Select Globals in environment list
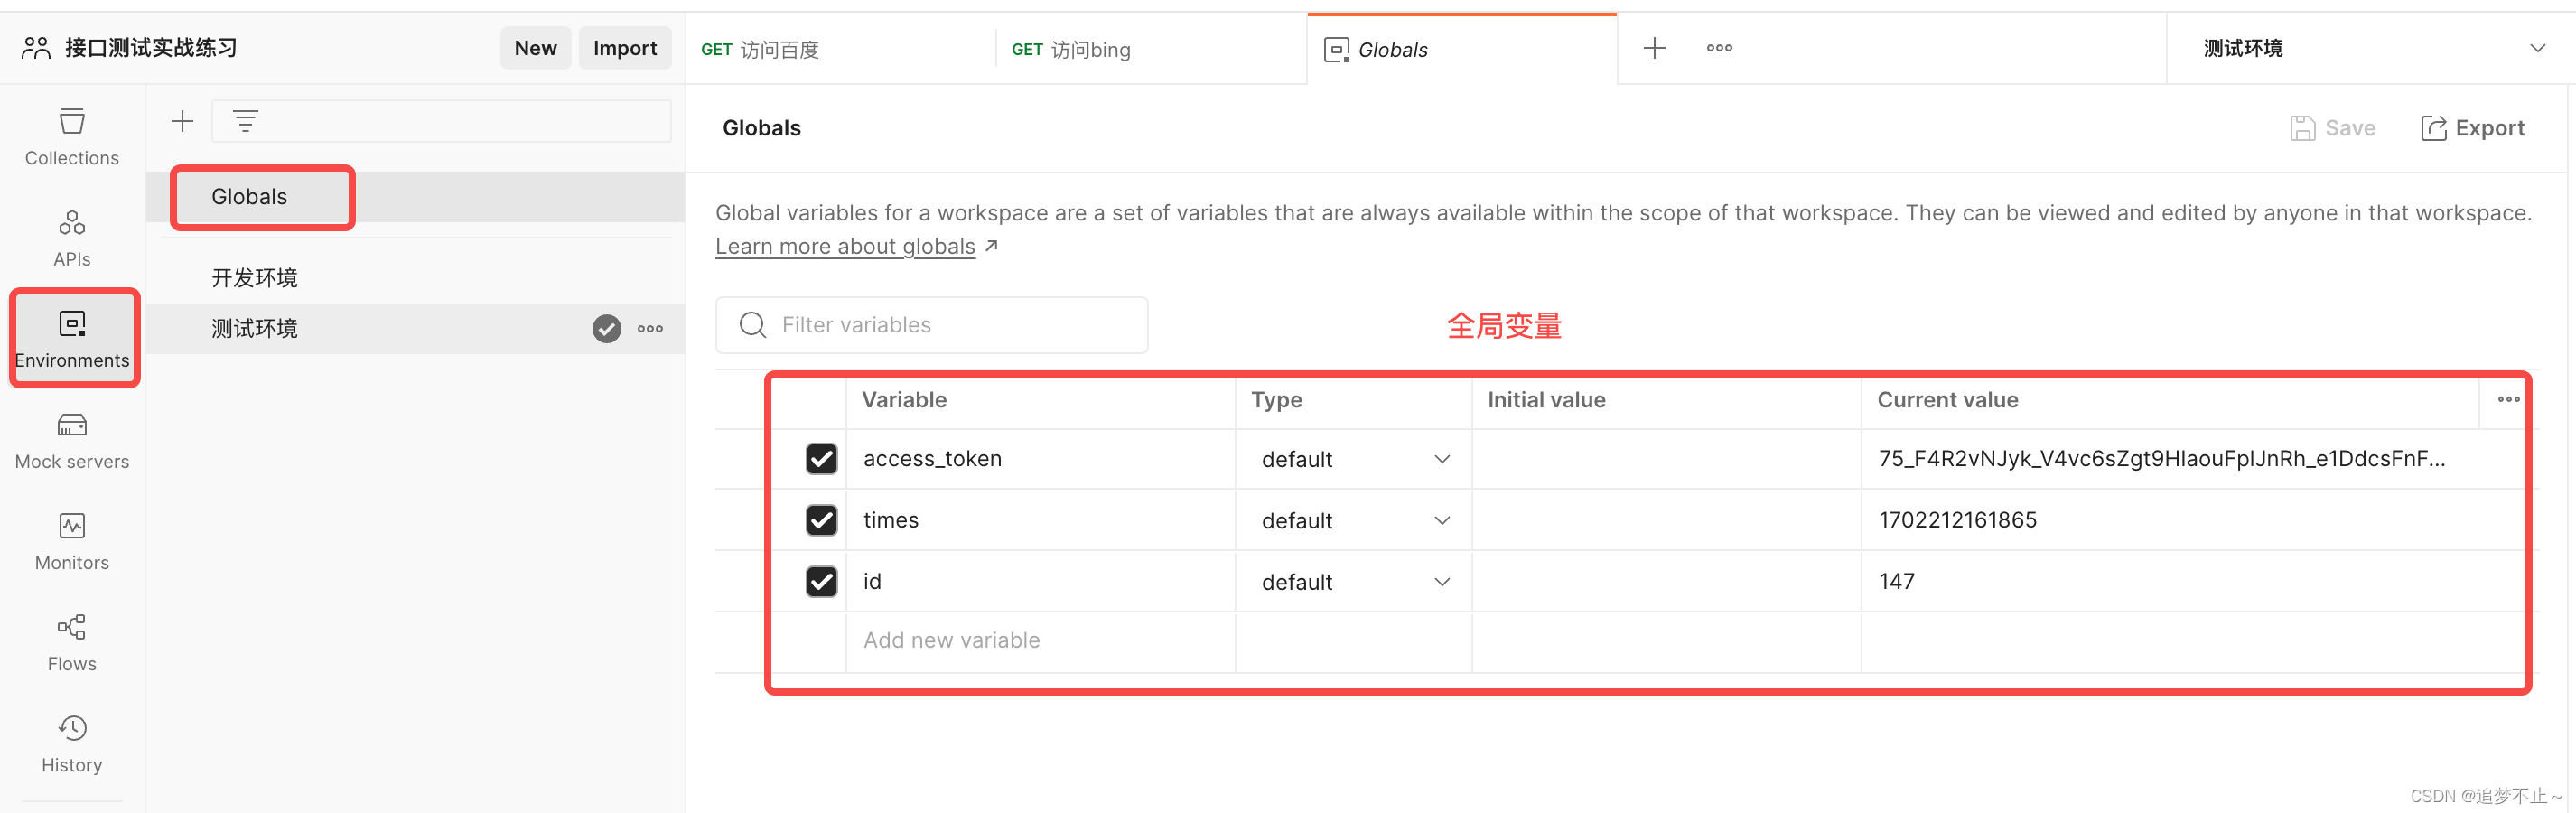Image resolution: width=2576 pixels, height=813 pixels. pos(416,197)
